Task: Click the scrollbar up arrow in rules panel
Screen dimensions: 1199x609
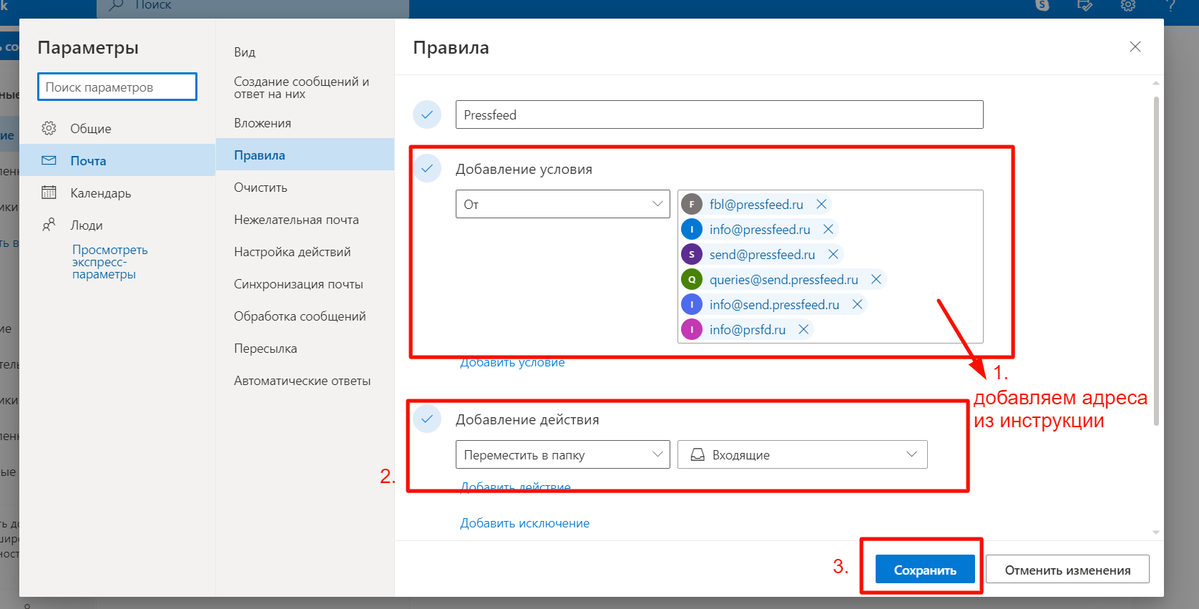Action: point(1156,83)
